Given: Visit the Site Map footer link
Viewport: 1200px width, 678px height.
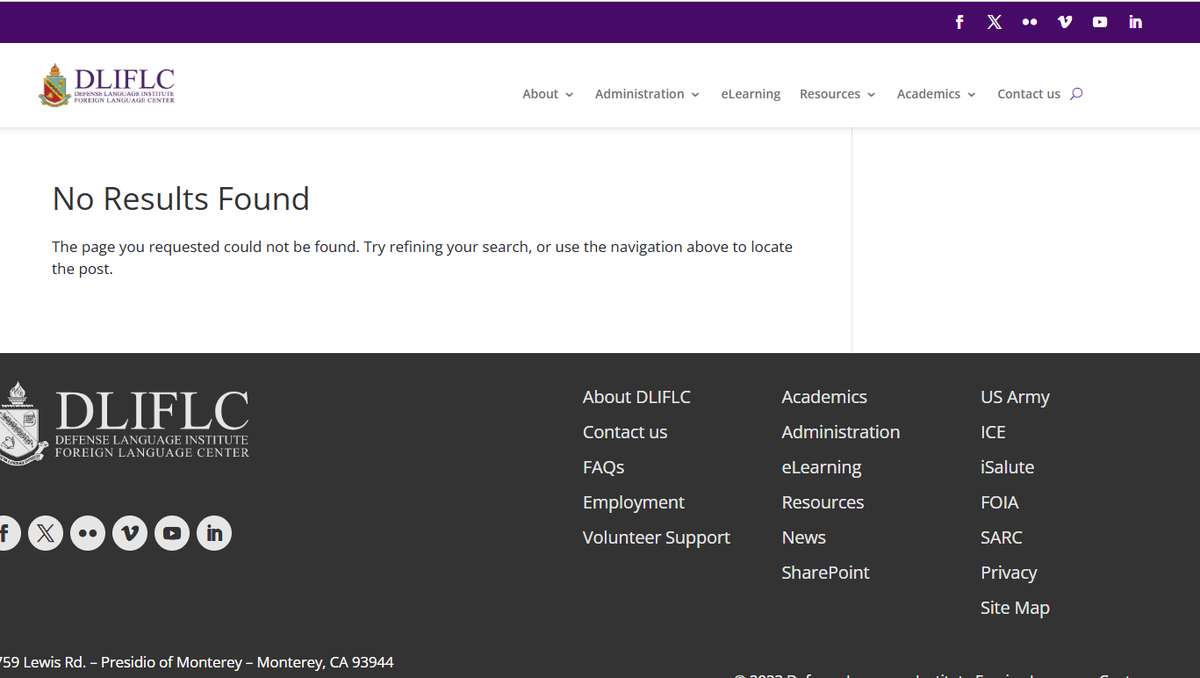Looking at the screenshot, I should coord(1014,607).
